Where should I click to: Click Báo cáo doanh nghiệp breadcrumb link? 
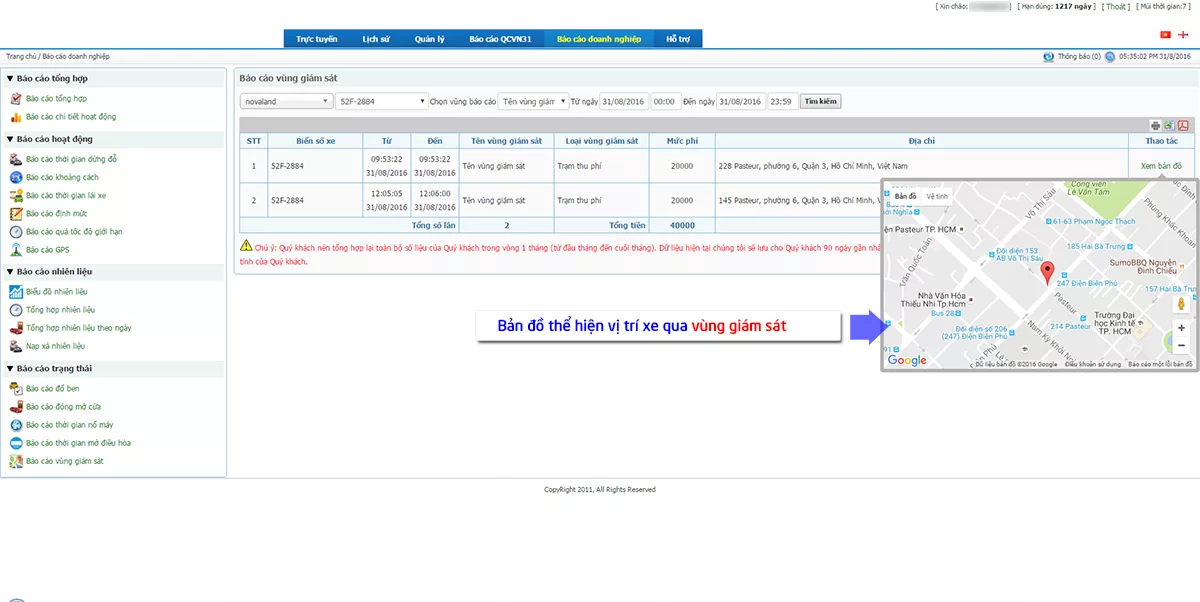point(76,57)
